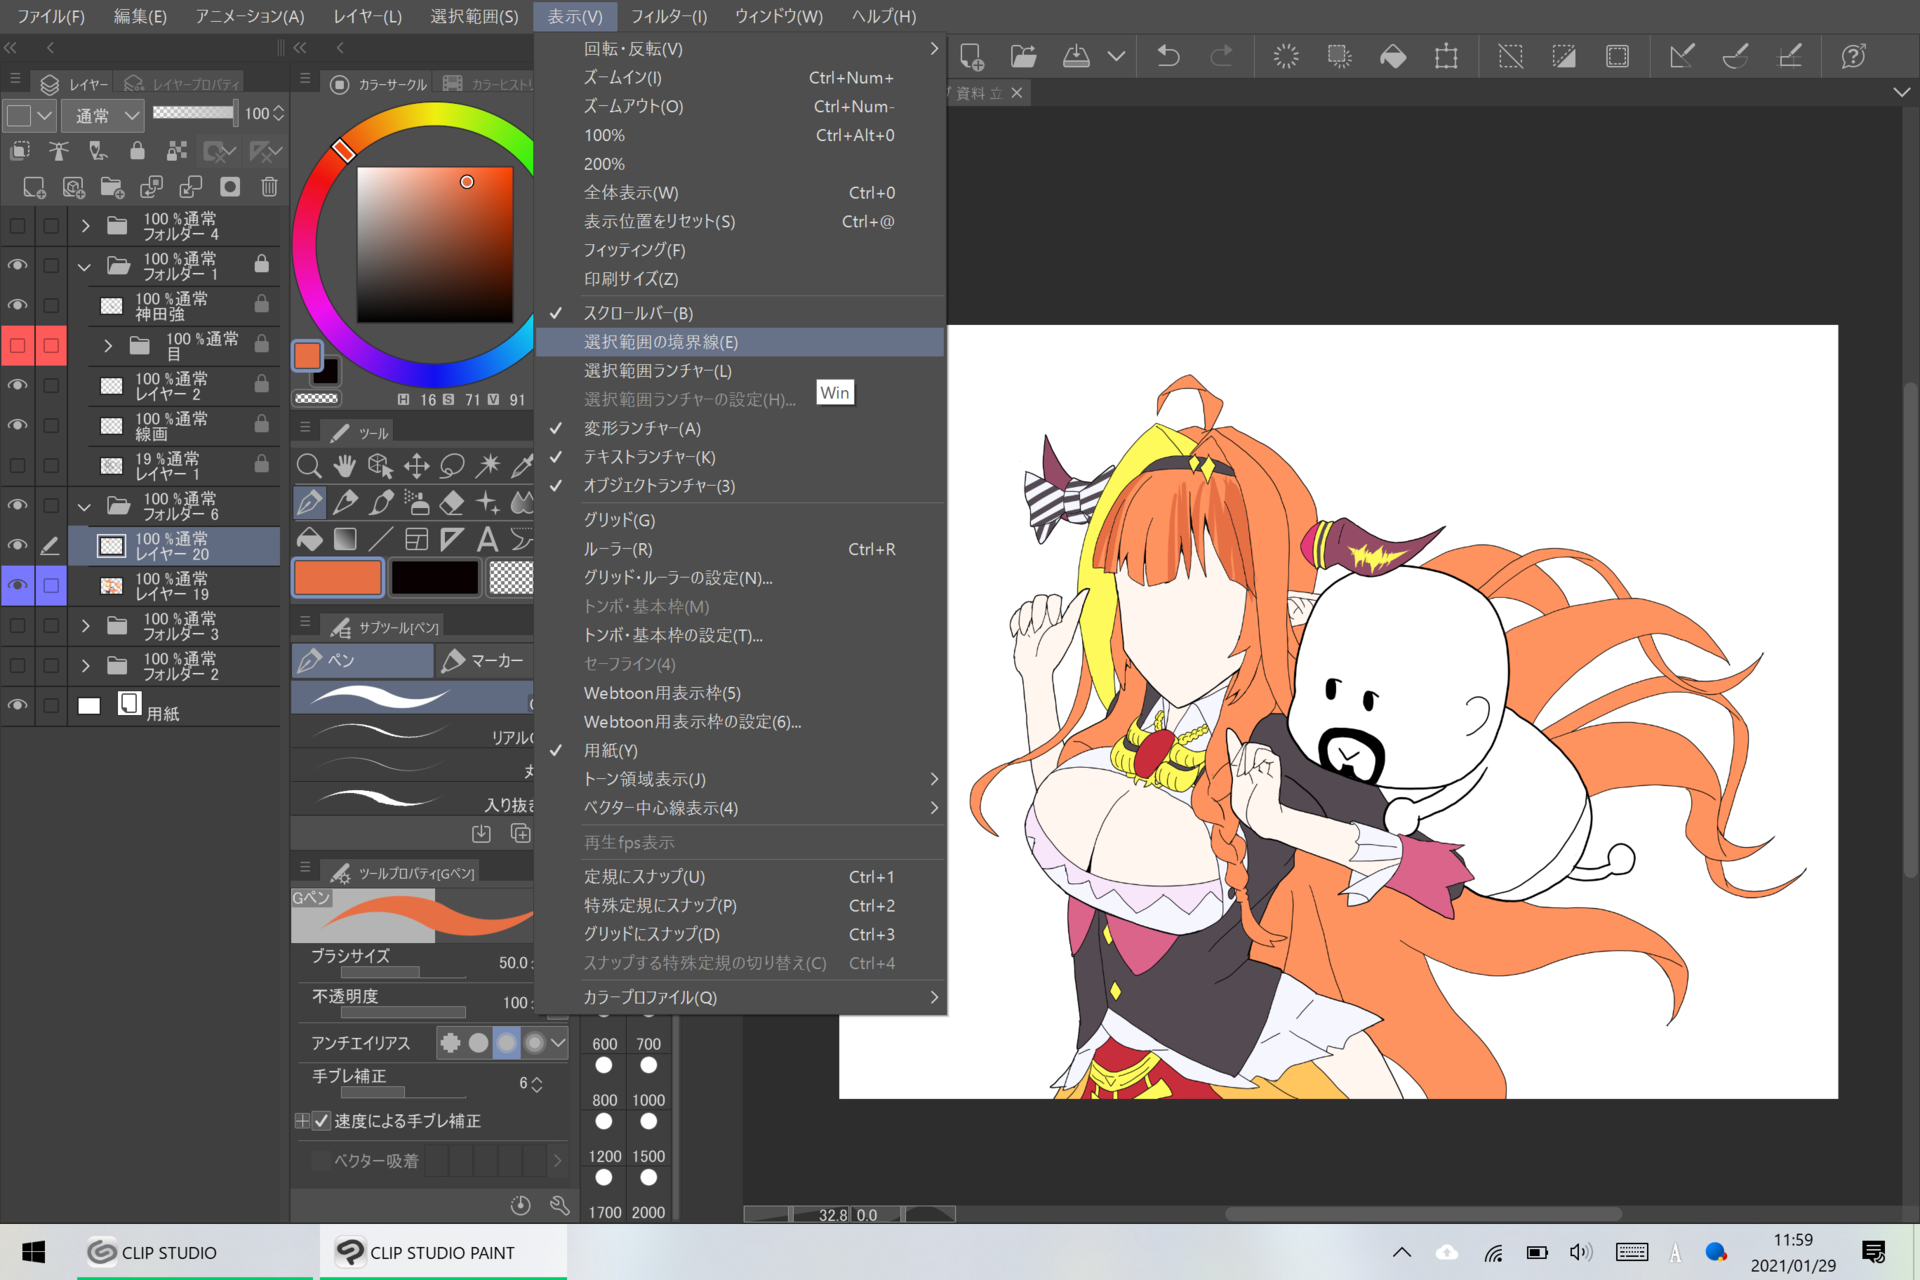The image size is (1920, 1280).
Task: Toggle グリッド(G) in the view menu
Action: click(x=740, y=520)
